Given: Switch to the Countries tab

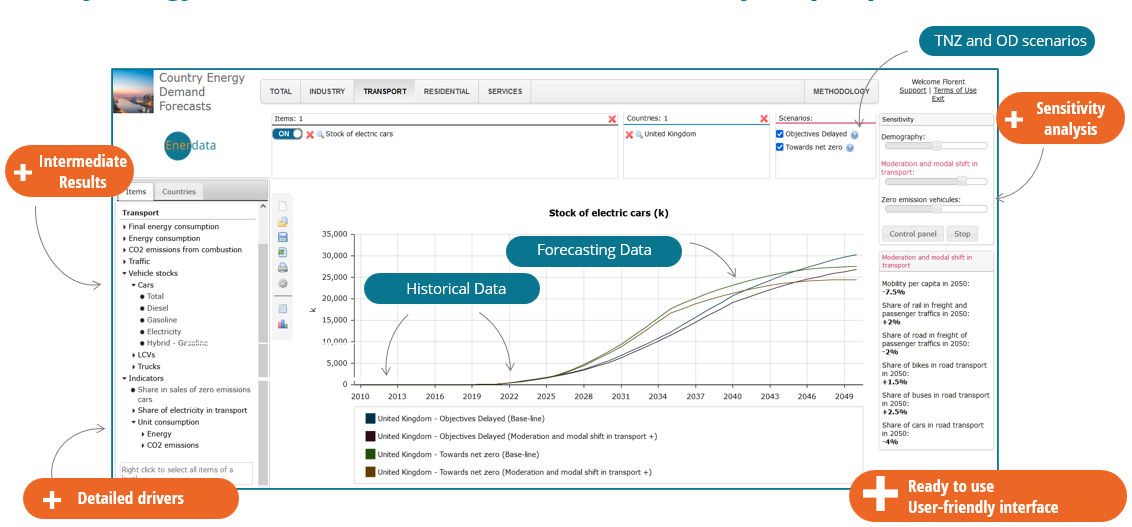Looking at the screenshot, I should point(179,191).
